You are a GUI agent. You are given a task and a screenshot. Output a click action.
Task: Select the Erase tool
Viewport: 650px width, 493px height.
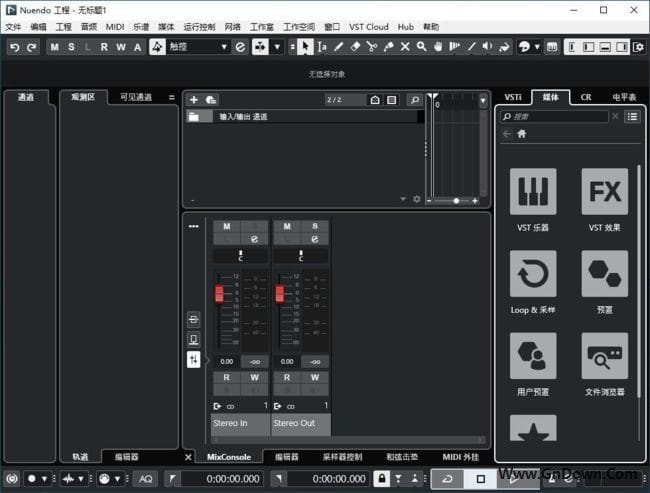click(355, 47)
